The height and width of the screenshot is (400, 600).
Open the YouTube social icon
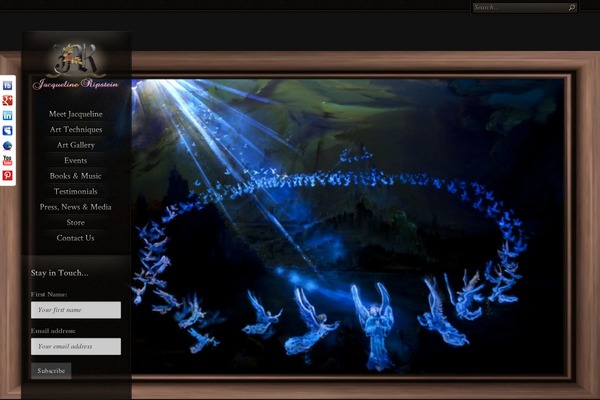coord(7,160)
